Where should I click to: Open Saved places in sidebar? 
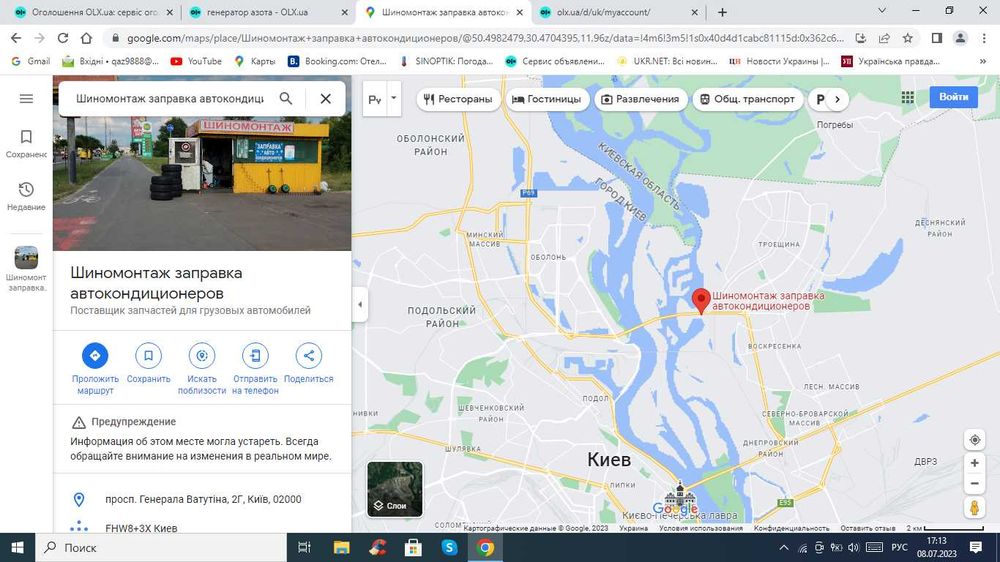26,144
